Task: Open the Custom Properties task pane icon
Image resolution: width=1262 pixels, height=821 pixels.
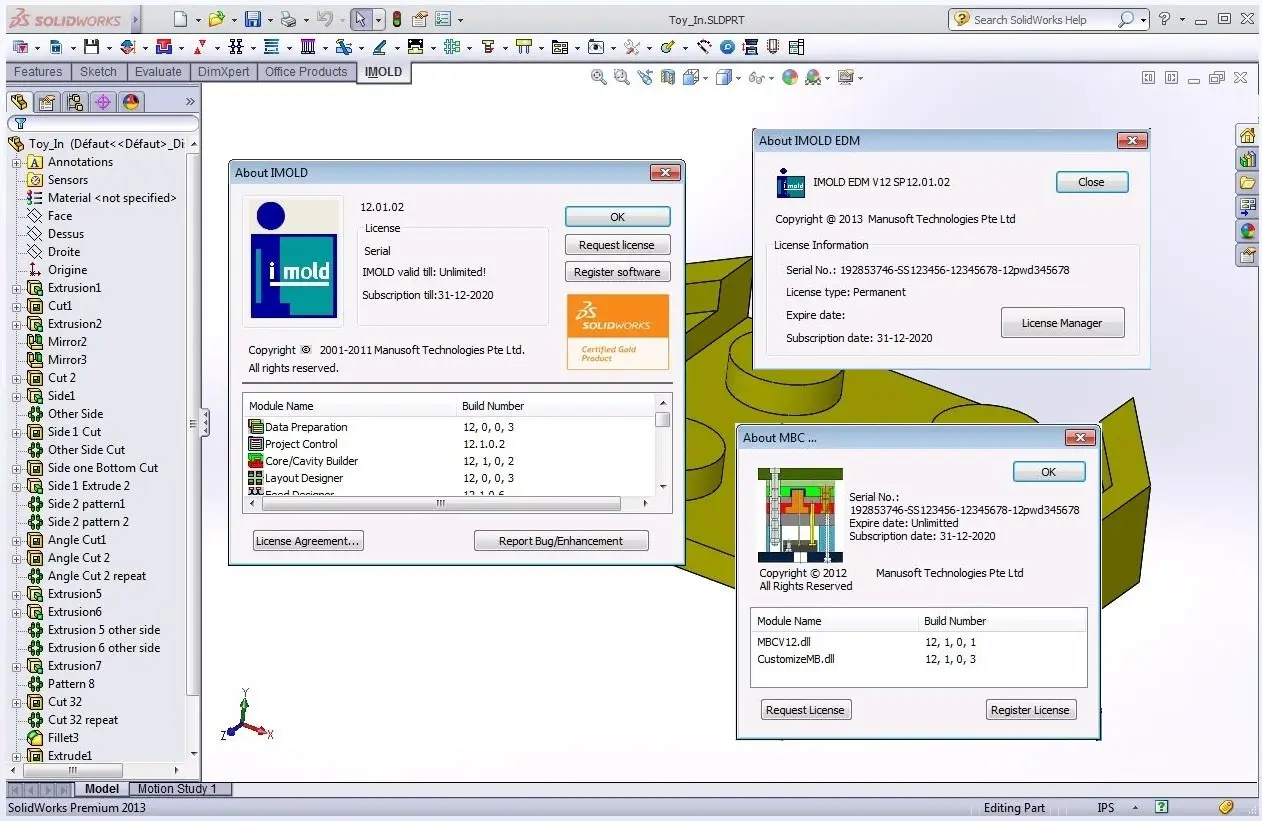Action: [1247, 255]
